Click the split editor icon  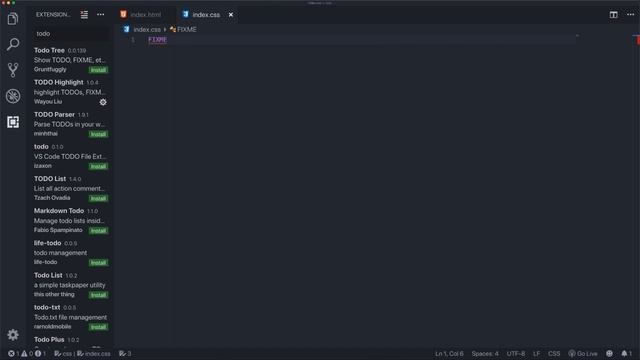(613, 15)
